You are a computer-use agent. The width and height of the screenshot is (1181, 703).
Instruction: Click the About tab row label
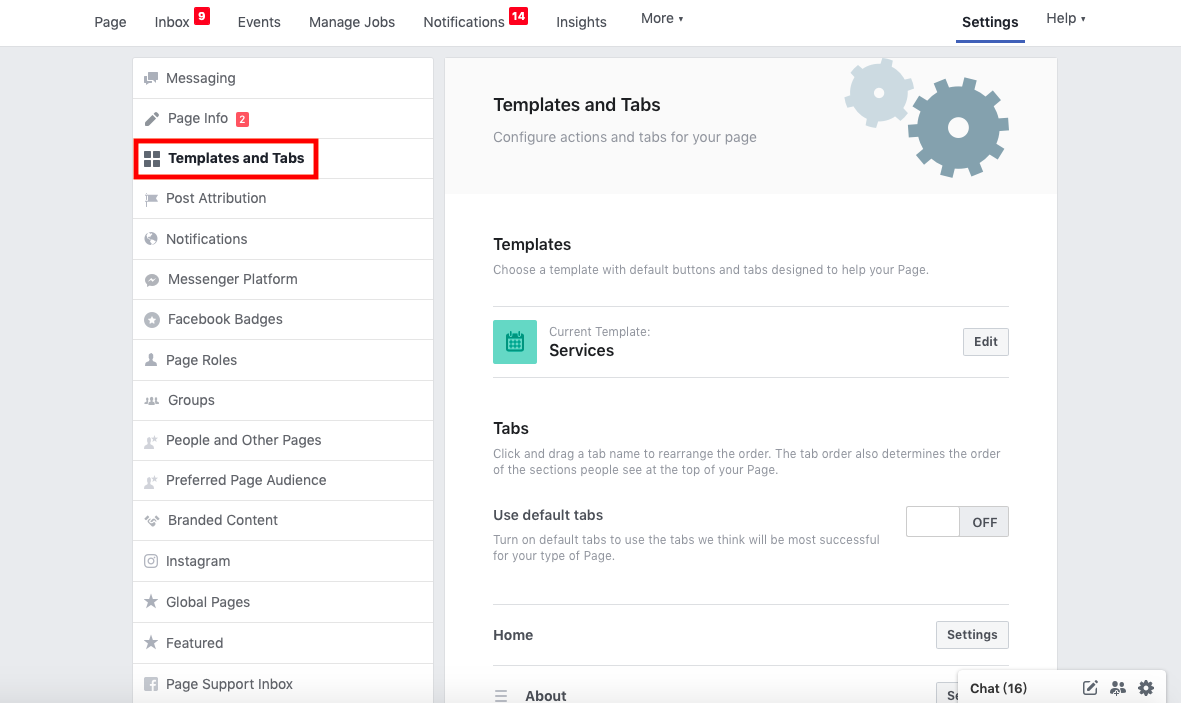545,695
